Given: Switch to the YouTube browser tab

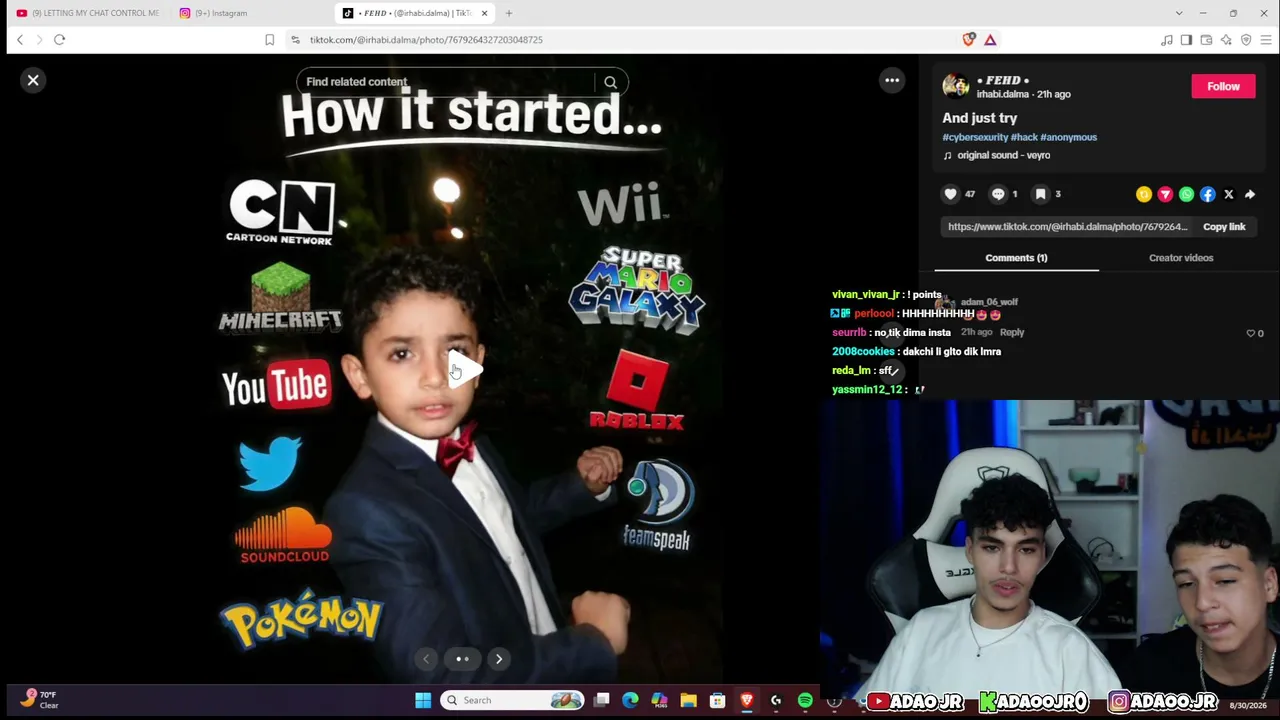Looking at the screenshot, I should coord(87,13).
